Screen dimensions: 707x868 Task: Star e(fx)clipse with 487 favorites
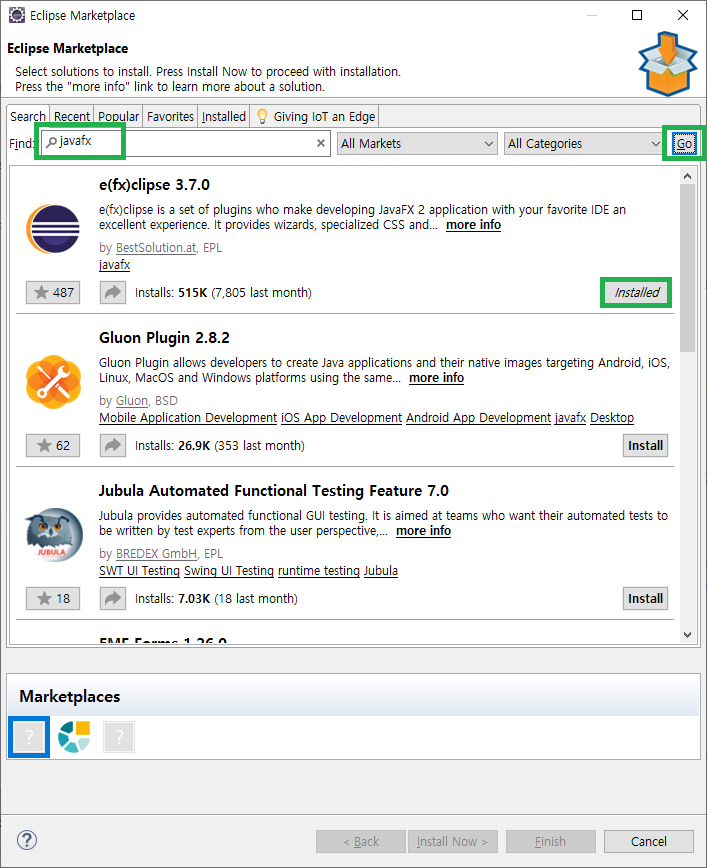[53, 292]
